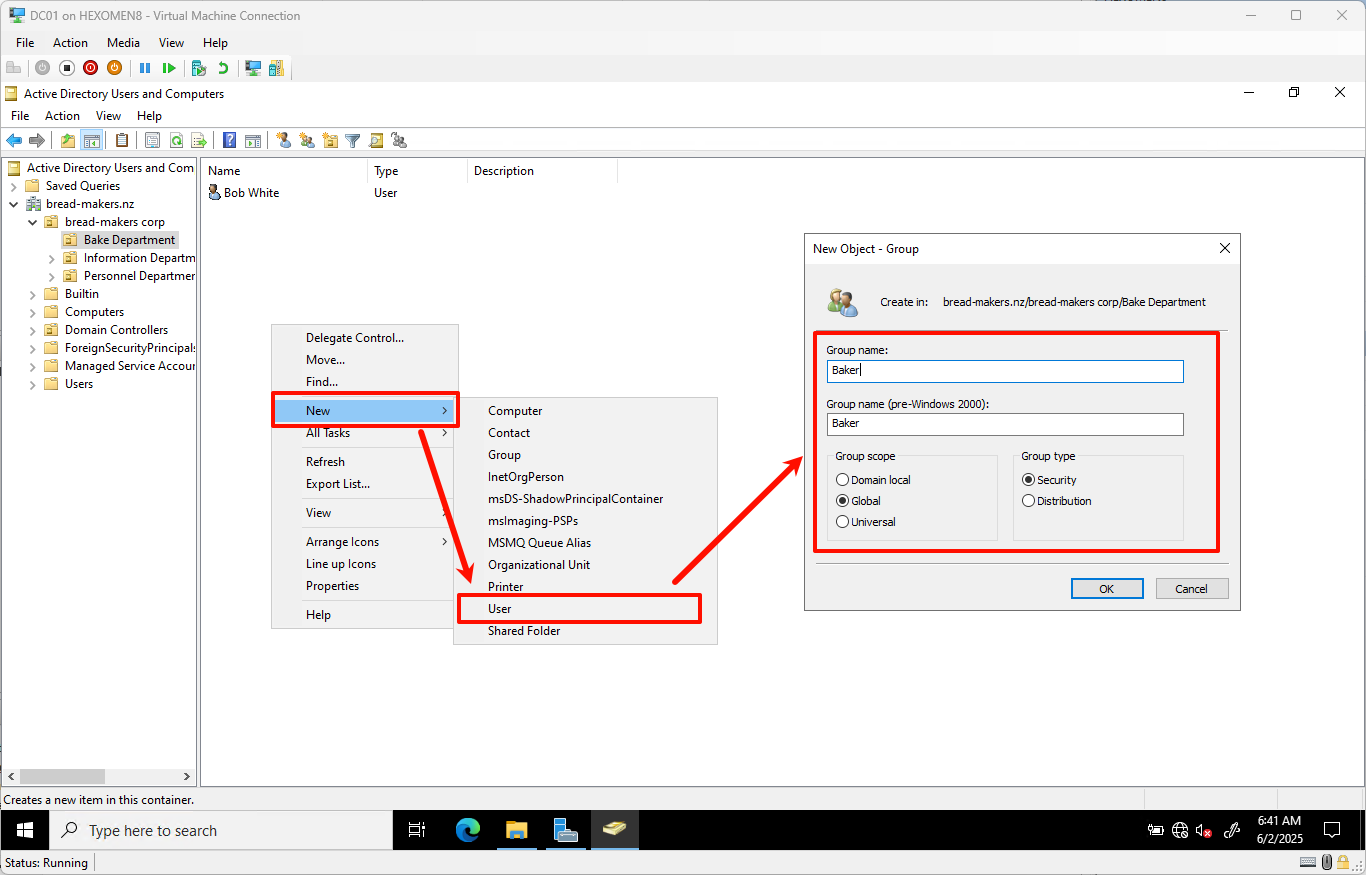Screen dimensions: 1366x875
Task: Collapse the bread-makers.nz domain node
Action: 14,204
